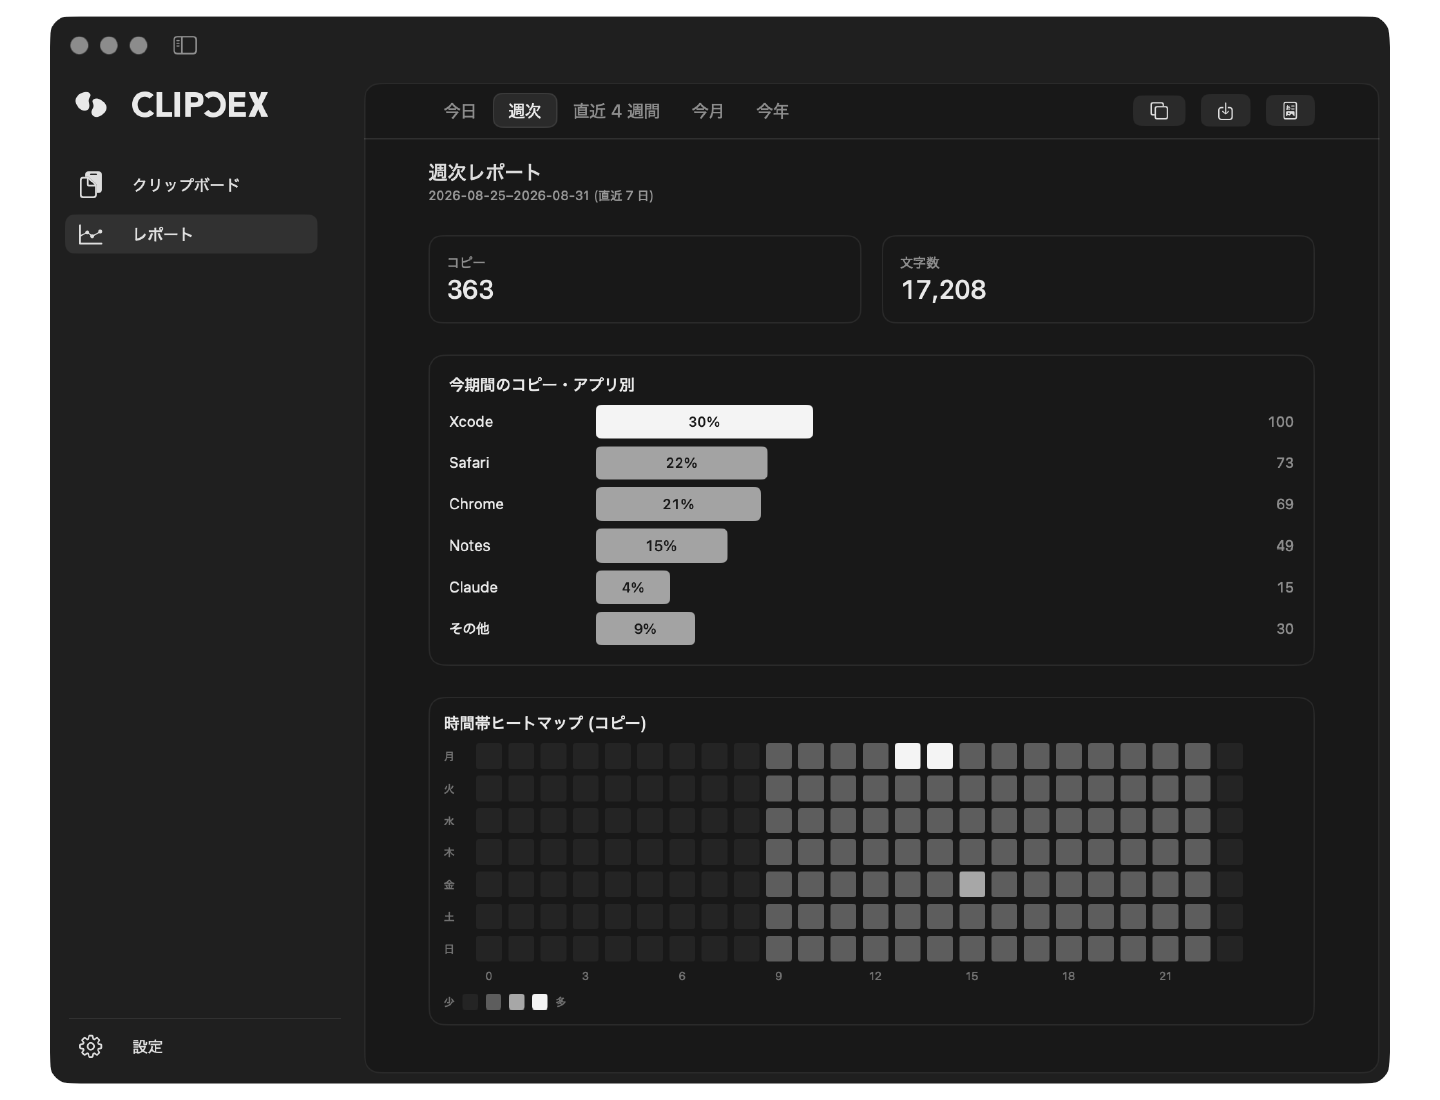Click the download/save report icon
Viewport: 1440px width, 1100px height.
point(1225,111)
